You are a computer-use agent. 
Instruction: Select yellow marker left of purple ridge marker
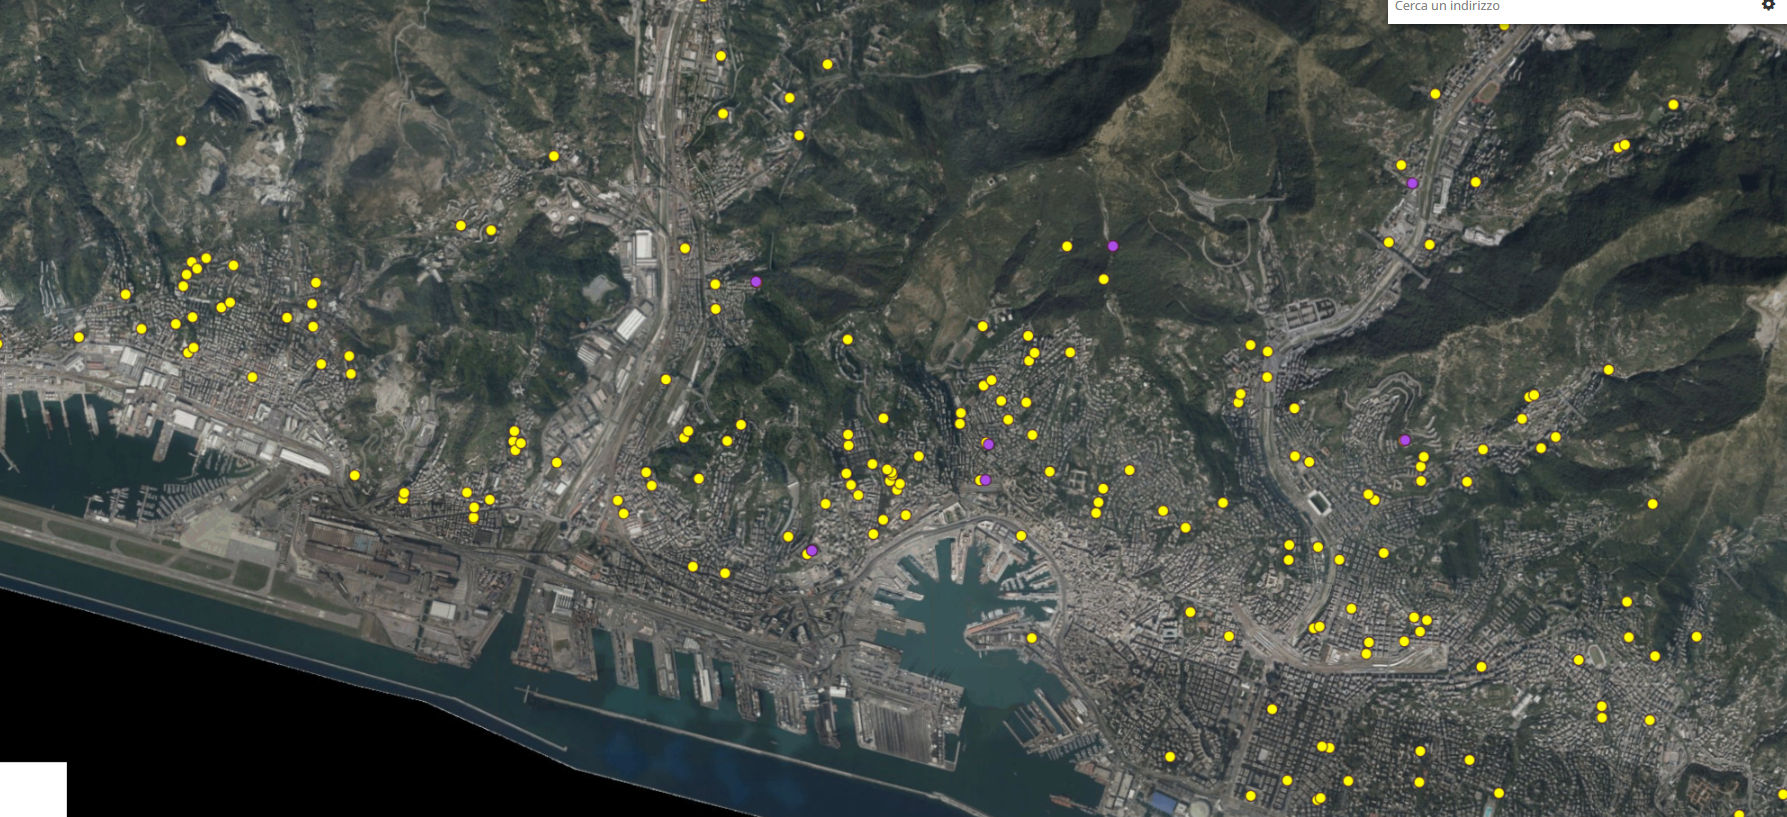pos(1067,246)
